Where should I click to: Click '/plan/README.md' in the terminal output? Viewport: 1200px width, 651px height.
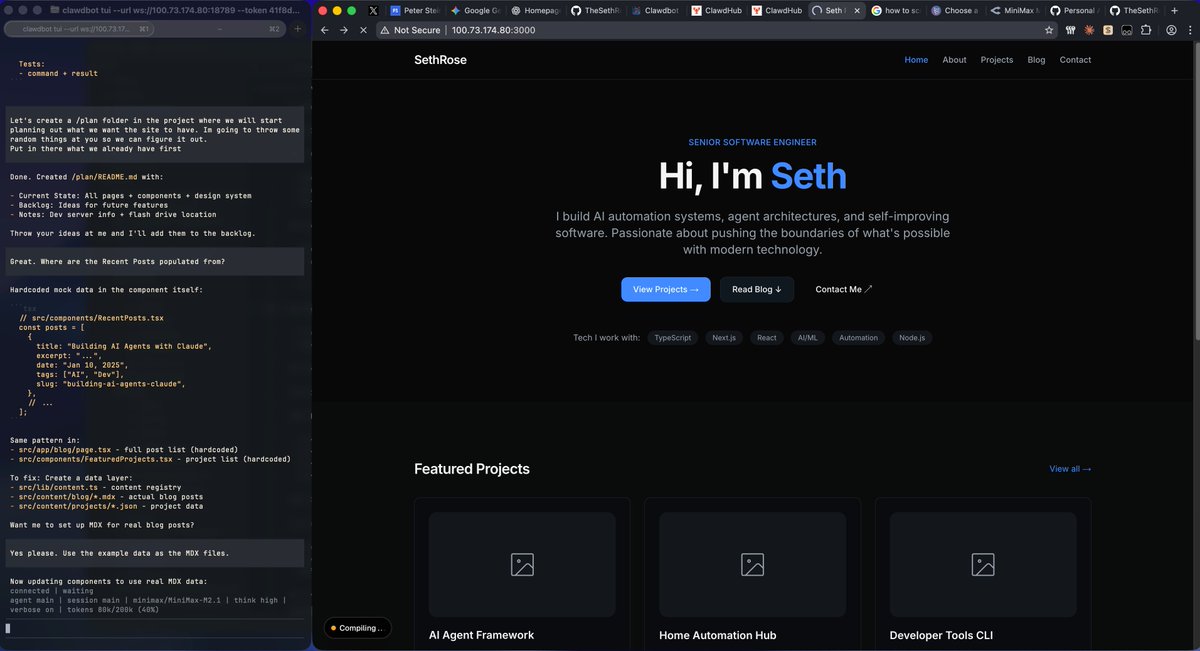pyautogui.click(x=102, y=176)
